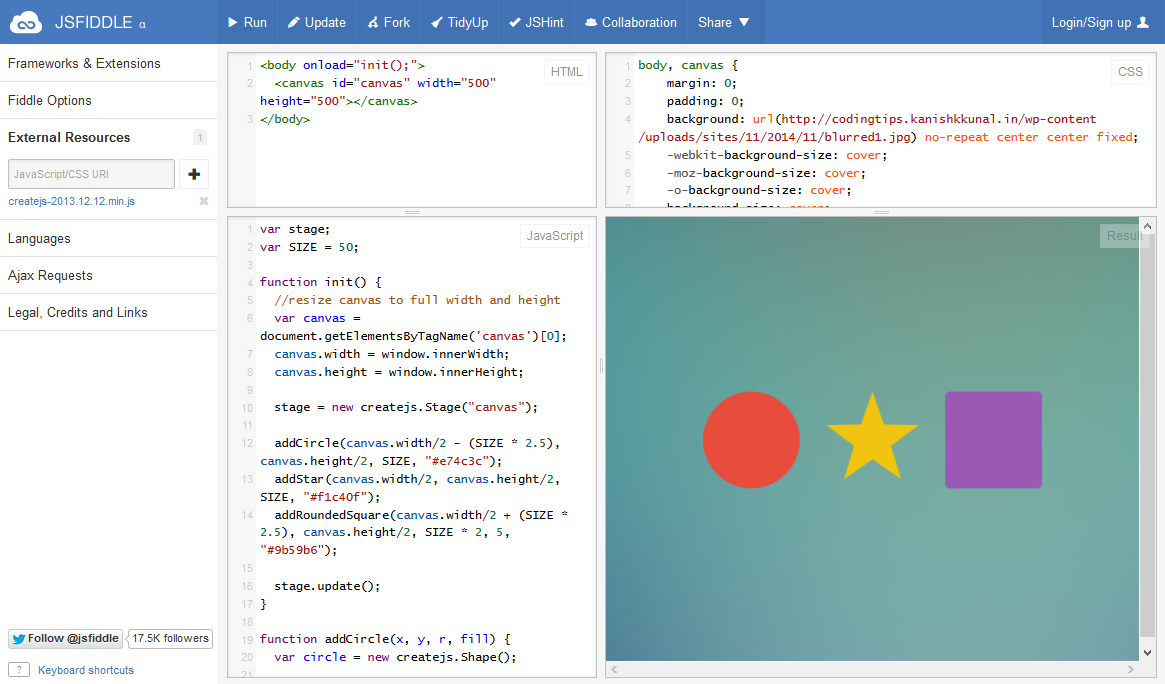The image size is (1165, 684).
Task: Click the question mark help icon
Action: pos(19,670)
